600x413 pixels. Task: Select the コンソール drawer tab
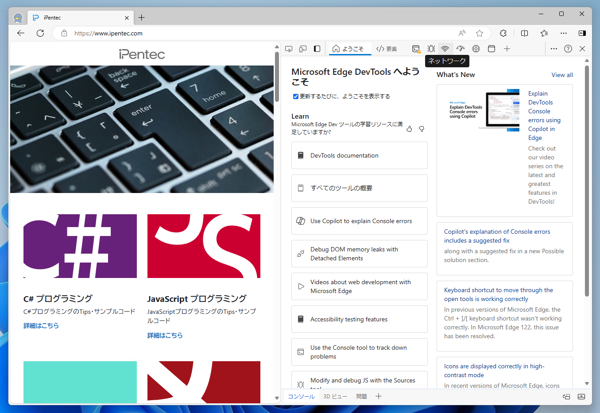(301, 396)
